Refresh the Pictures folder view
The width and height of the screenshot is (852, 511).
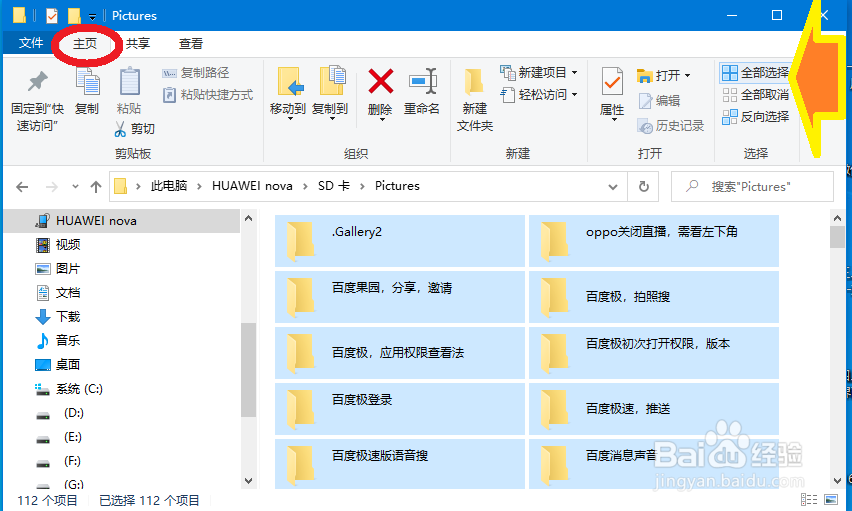click(x=644, y=186)
